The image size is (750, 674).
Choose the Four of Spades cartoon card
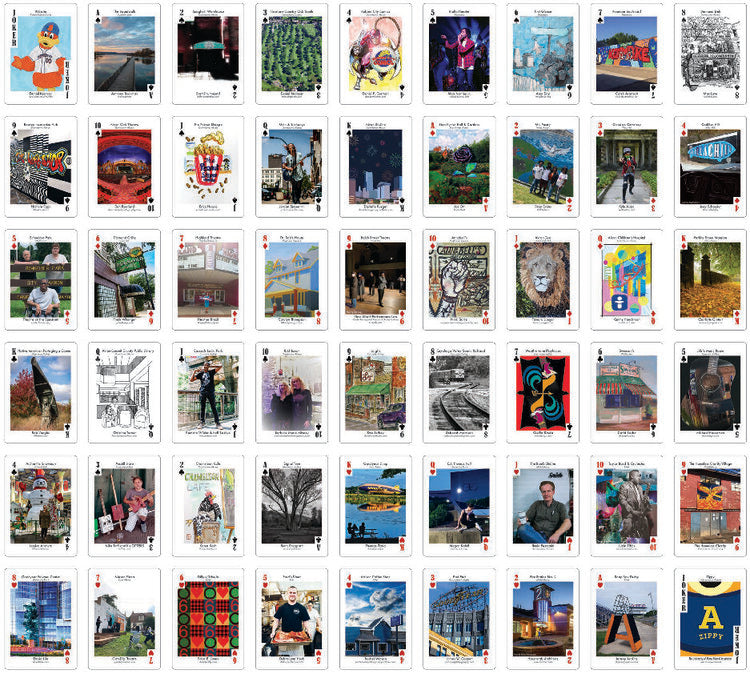pyautogui.click(x=375, y=54)
